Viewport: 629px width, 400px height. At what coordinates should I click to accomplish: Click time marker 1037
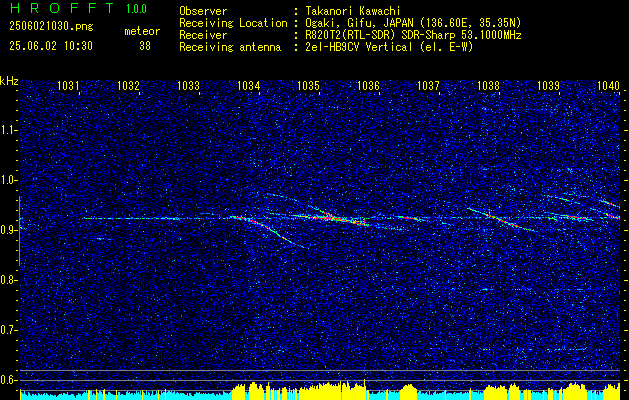[x=428, y=85]
